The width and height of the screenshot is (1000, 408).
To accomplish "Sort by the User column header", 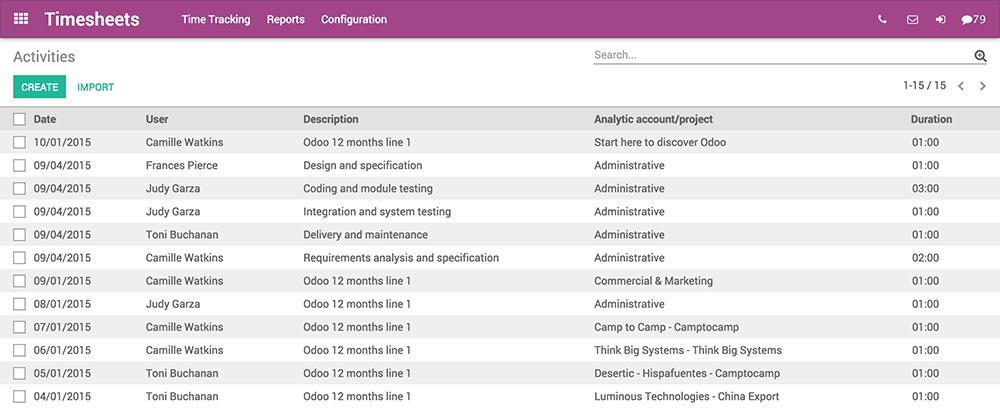I will 157,119.
